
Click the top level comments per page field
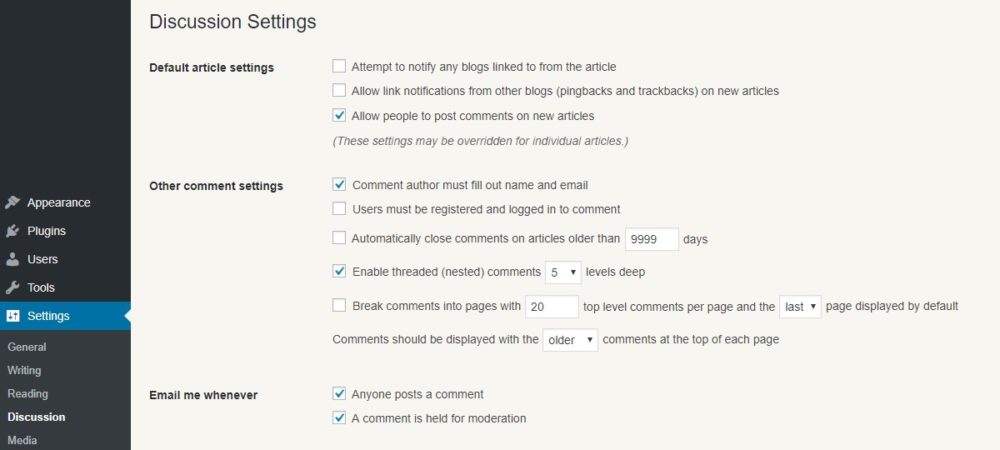tap(552, 307)
